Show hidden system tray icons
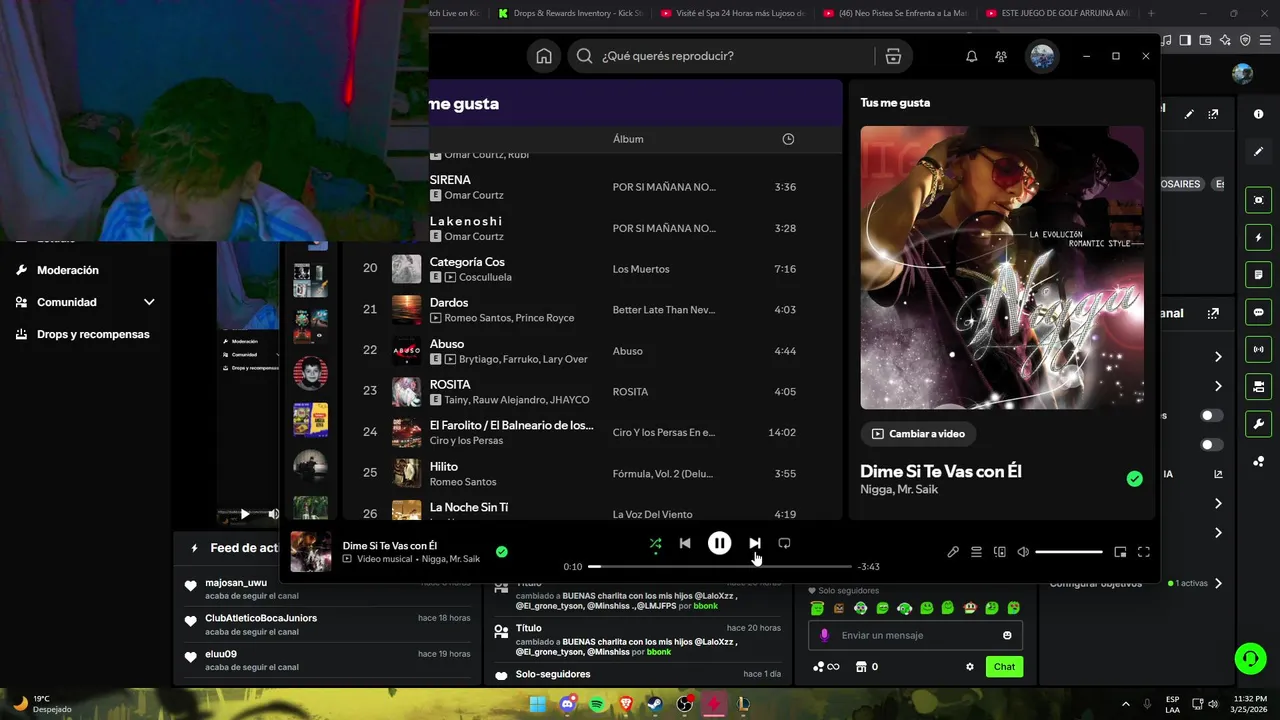Screen dimensions: 1280x720 (1125, 704)
